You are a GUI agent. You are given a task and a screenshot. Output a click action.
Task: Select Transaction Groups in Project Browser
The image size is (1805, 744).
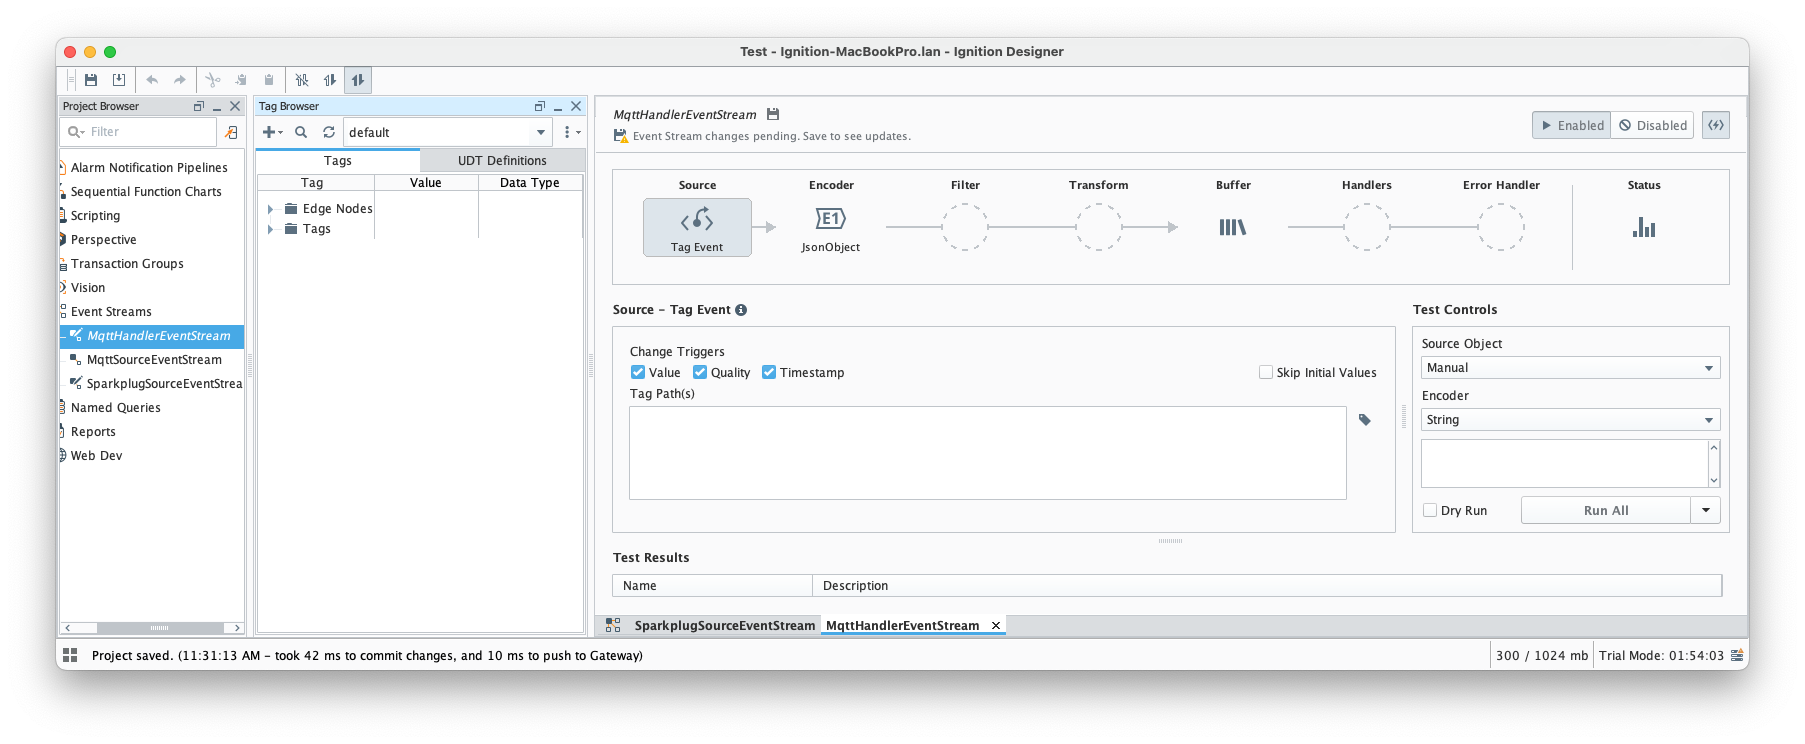coord(127,264)
